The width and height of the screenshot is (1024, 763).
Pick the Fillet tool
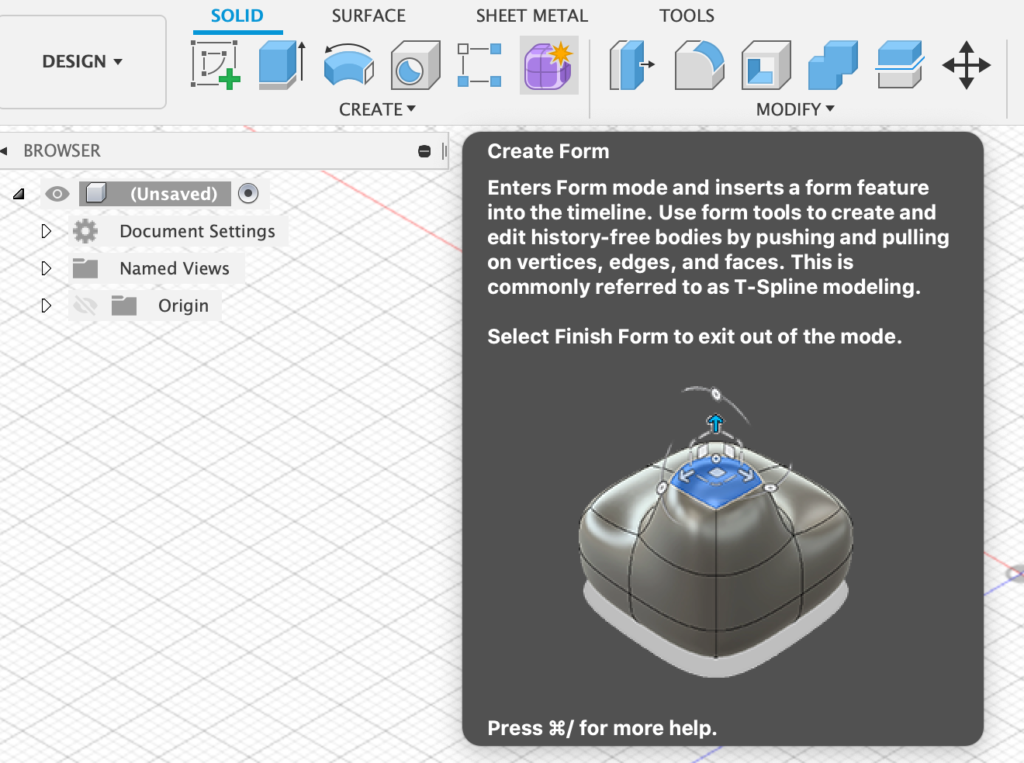[x=699, y=65]
